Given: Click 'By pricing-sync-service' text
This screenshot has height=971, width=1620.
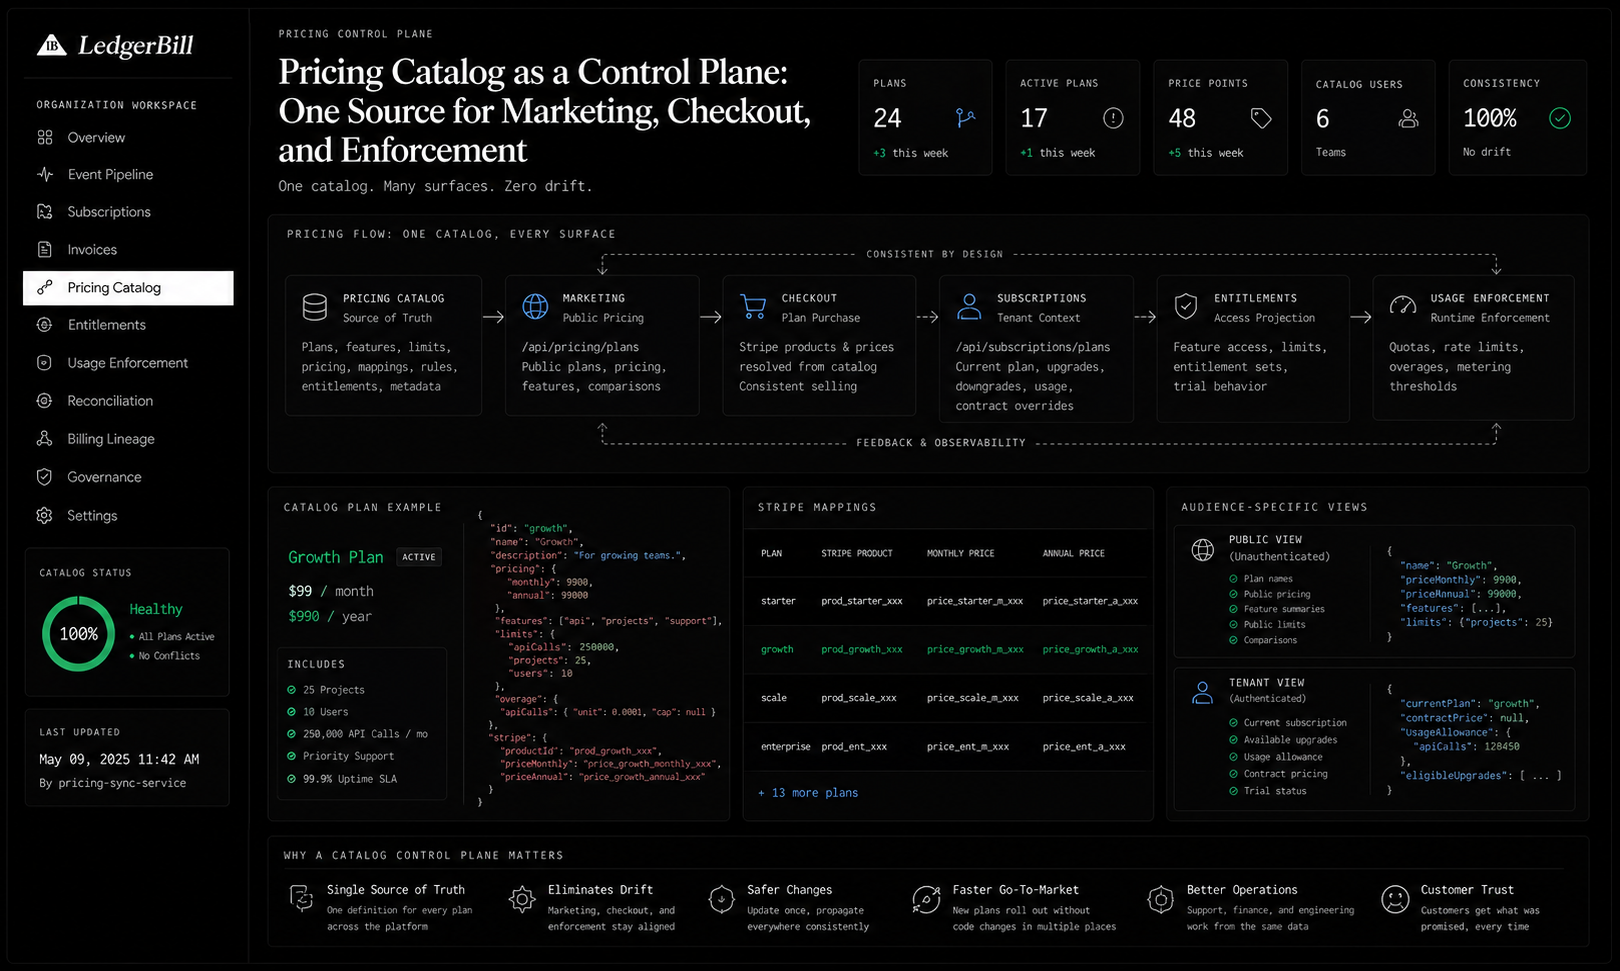Looking at the screenshot, I should (113, 783).
